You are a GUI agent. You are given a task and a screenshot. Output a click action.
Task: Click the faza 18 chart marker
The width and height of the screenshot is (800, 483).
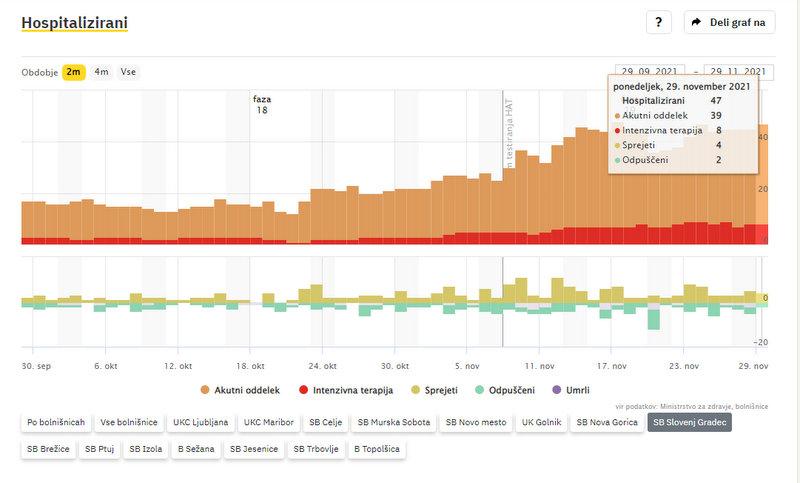(x=262, y=104)
